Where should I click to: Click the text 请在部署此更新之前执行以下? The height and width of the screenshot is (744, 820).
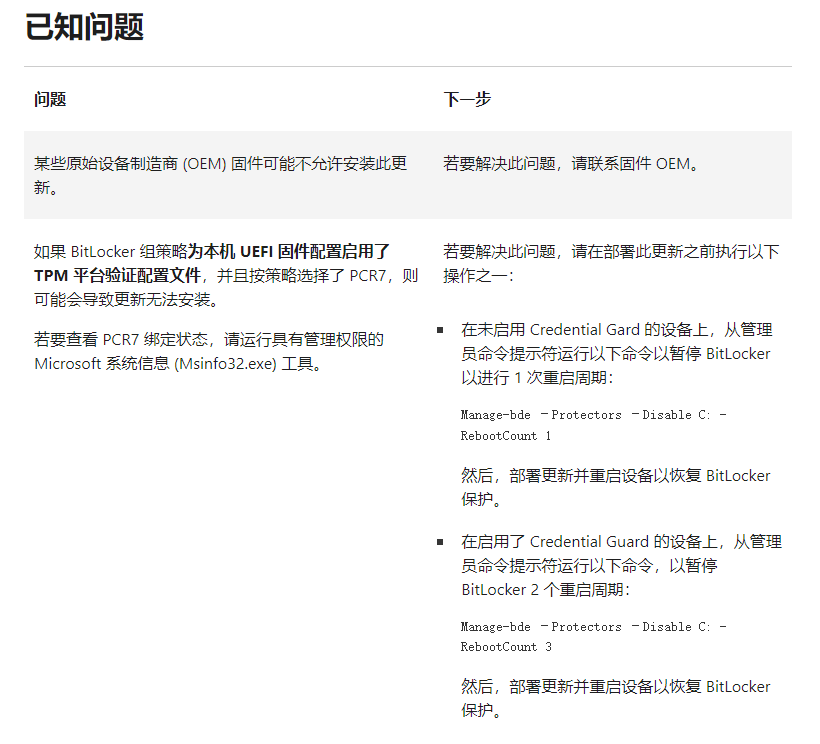click(x=675, y=251)
